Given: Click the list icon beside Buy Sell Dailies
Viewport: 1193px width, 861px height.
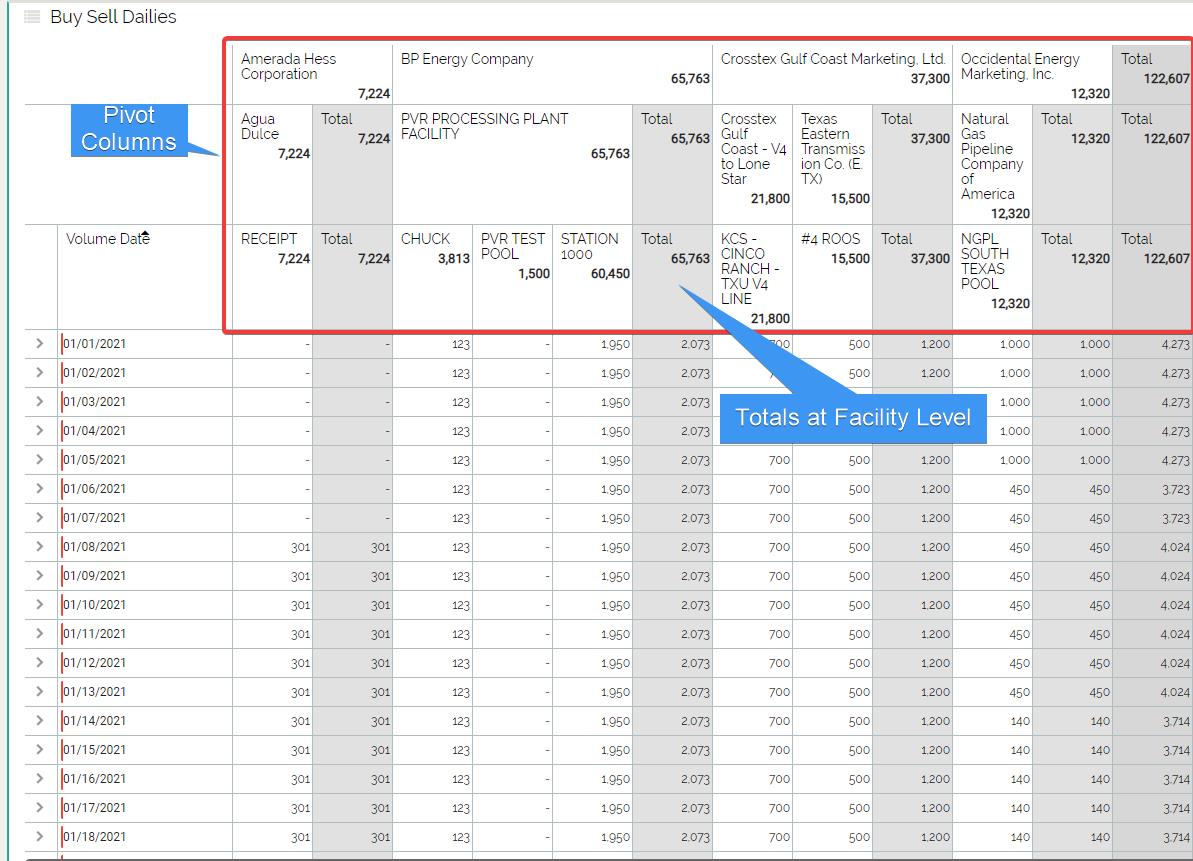Looking at the screenshot, I should [33, 17].
